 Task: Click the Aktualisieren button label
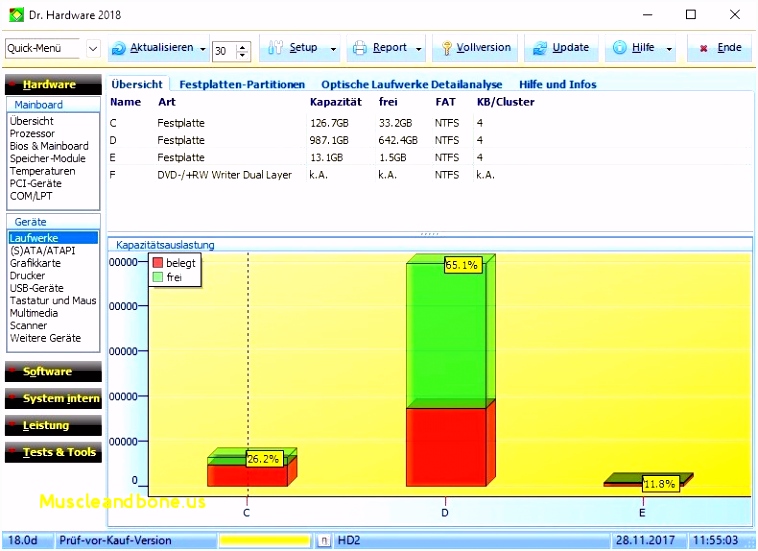tap(161, 47)
